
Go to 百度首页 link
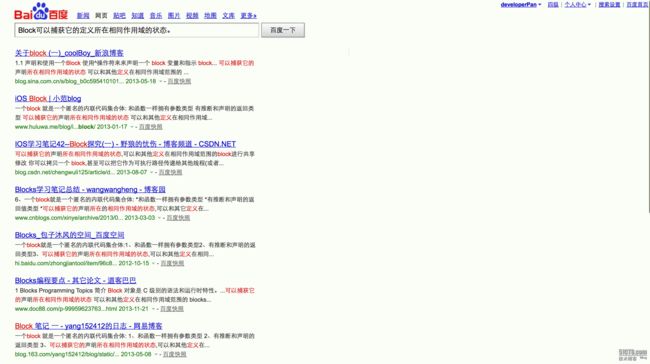click(637, 5)
